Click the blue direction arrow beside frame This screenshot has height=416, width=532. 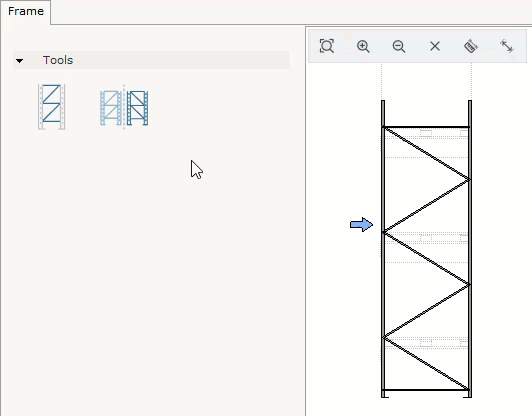[361, 225]
